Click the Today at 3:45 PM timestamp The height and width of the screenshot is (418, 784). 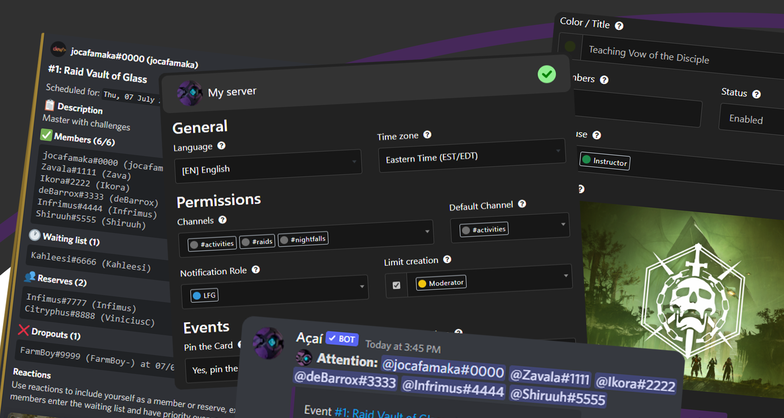pos(403,346)
